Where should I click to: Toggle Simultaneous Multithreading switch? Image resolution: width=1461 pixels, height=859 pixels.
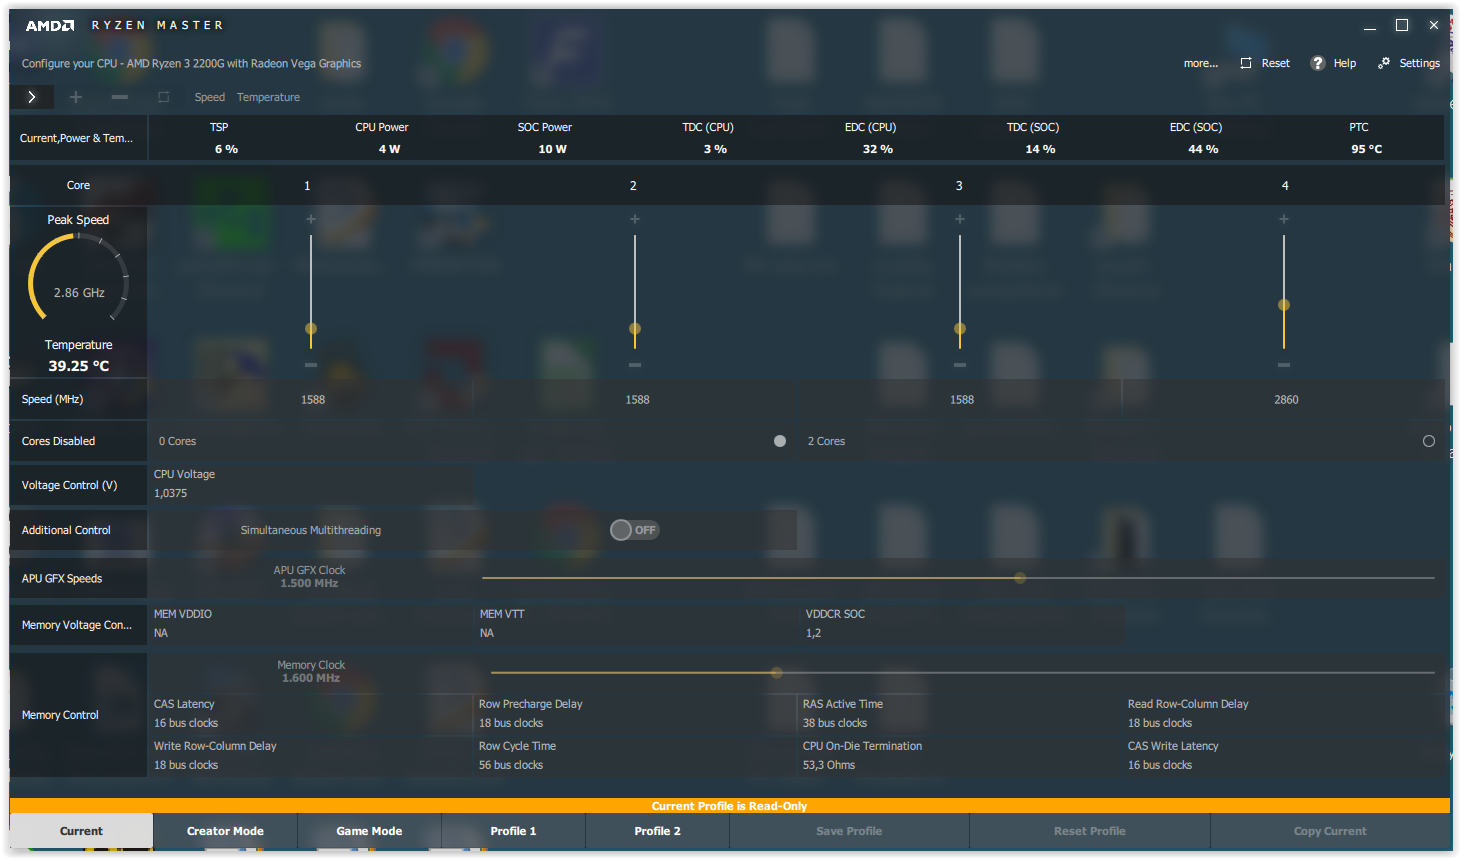634,530
